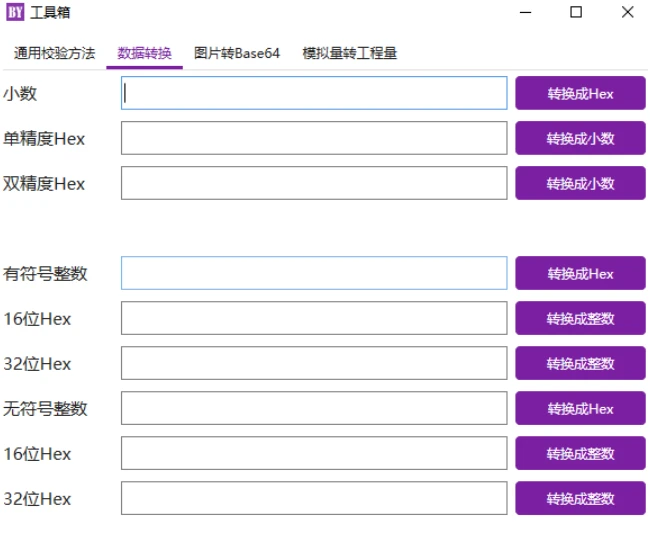Click 转换成小数 for 单精度Hex

pyautogui.click(x=580, y=138)
